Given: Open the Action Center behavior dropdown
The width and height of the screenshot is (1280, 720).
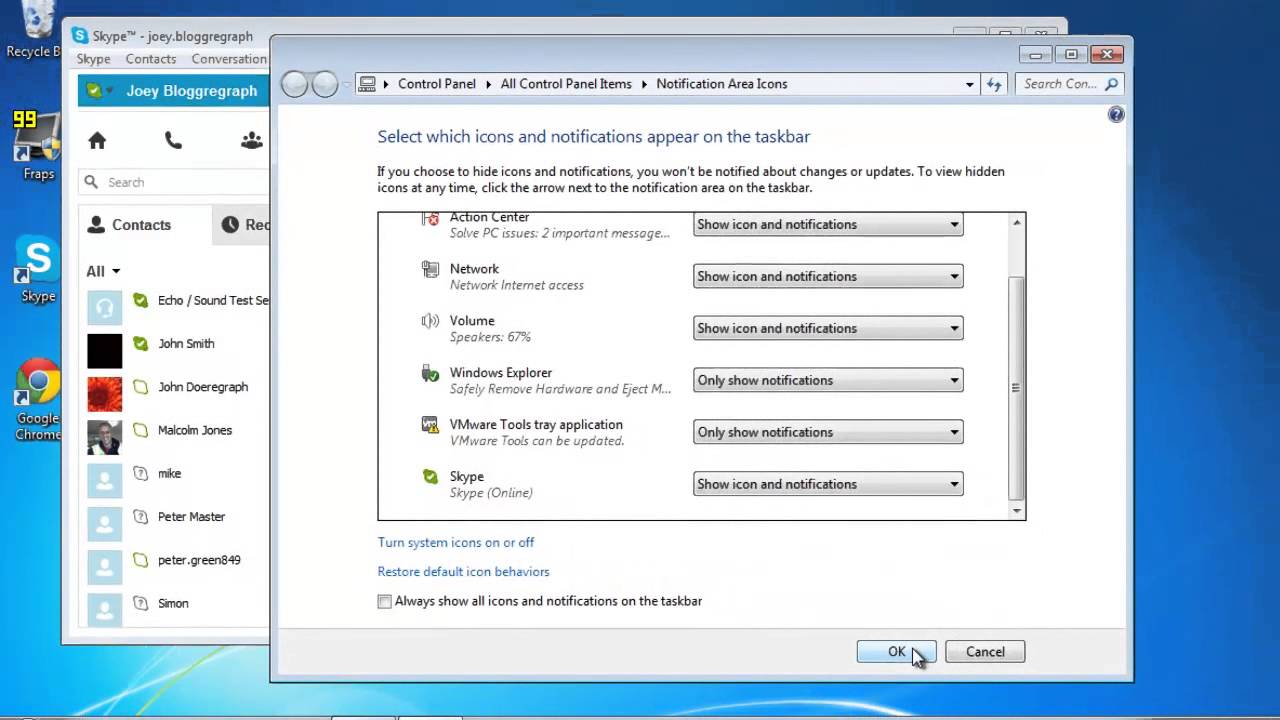Looking at the screenshot, I should point(828,224).
